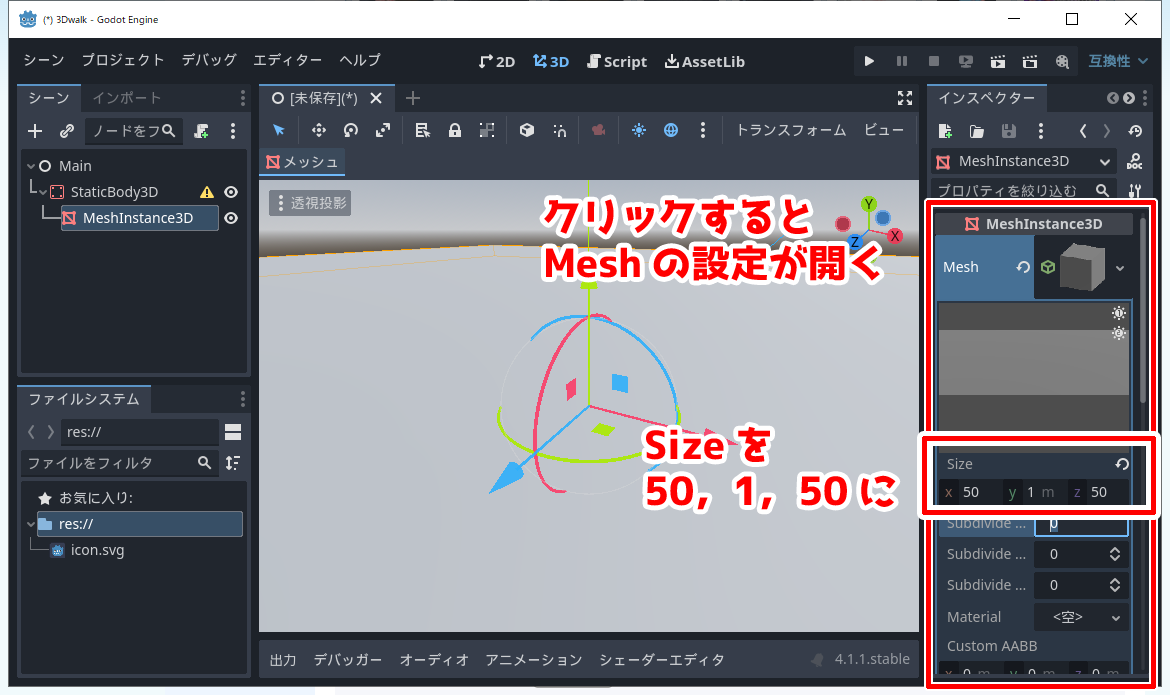Toggle distraction-free mode icon
This screenshot has width=1170, height=695.
[x=905, y=98]
